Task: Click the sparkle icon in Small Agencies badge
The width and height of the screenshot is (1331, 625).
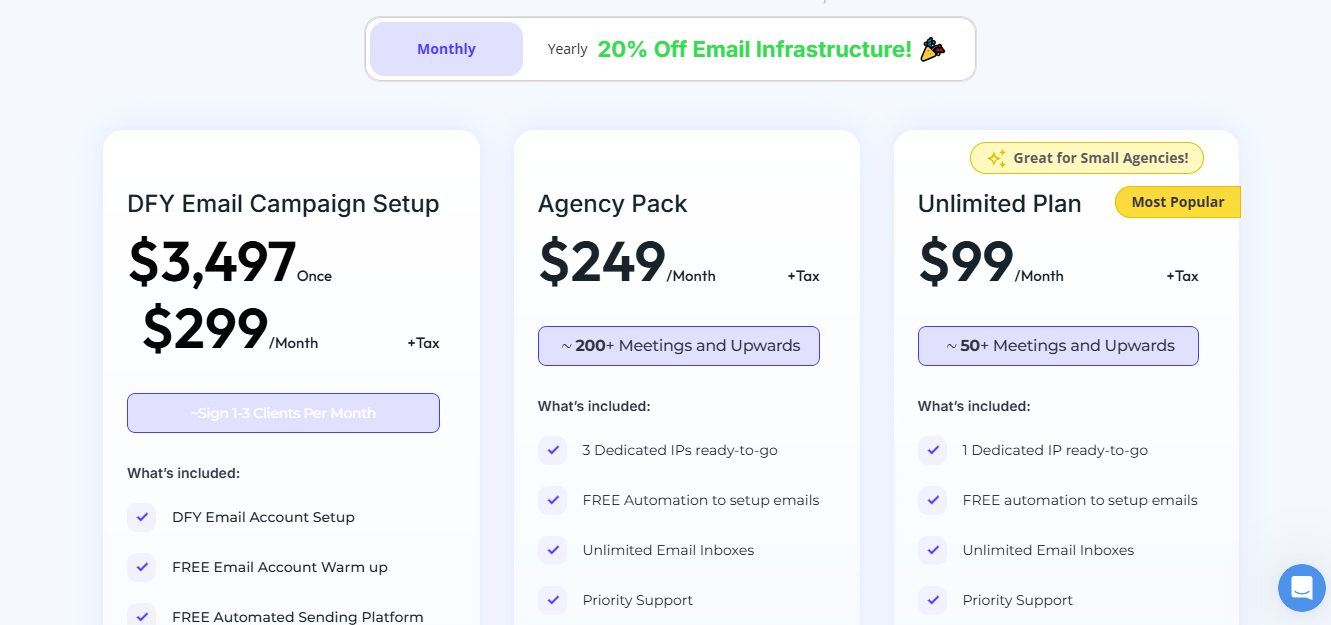Action: coord(995,158)
